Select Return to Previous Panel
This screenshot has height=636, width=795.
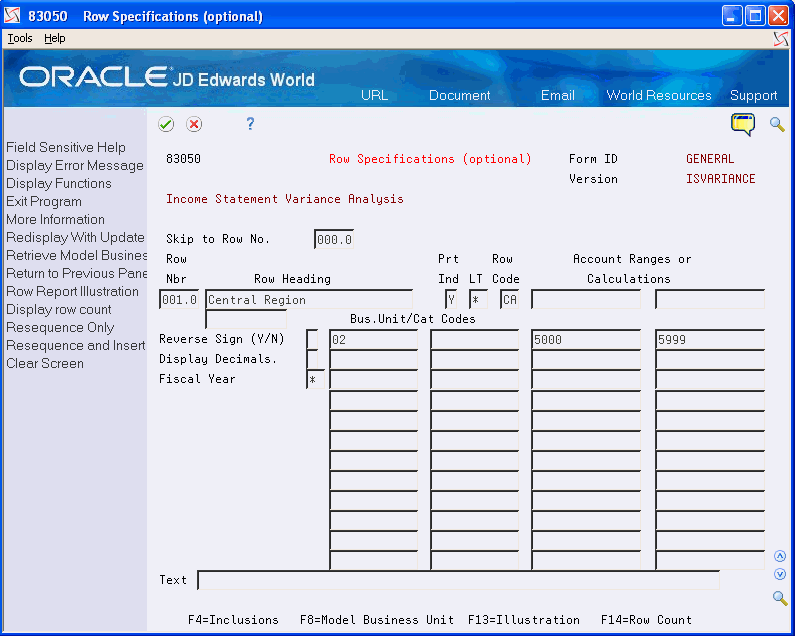point(77,274)
